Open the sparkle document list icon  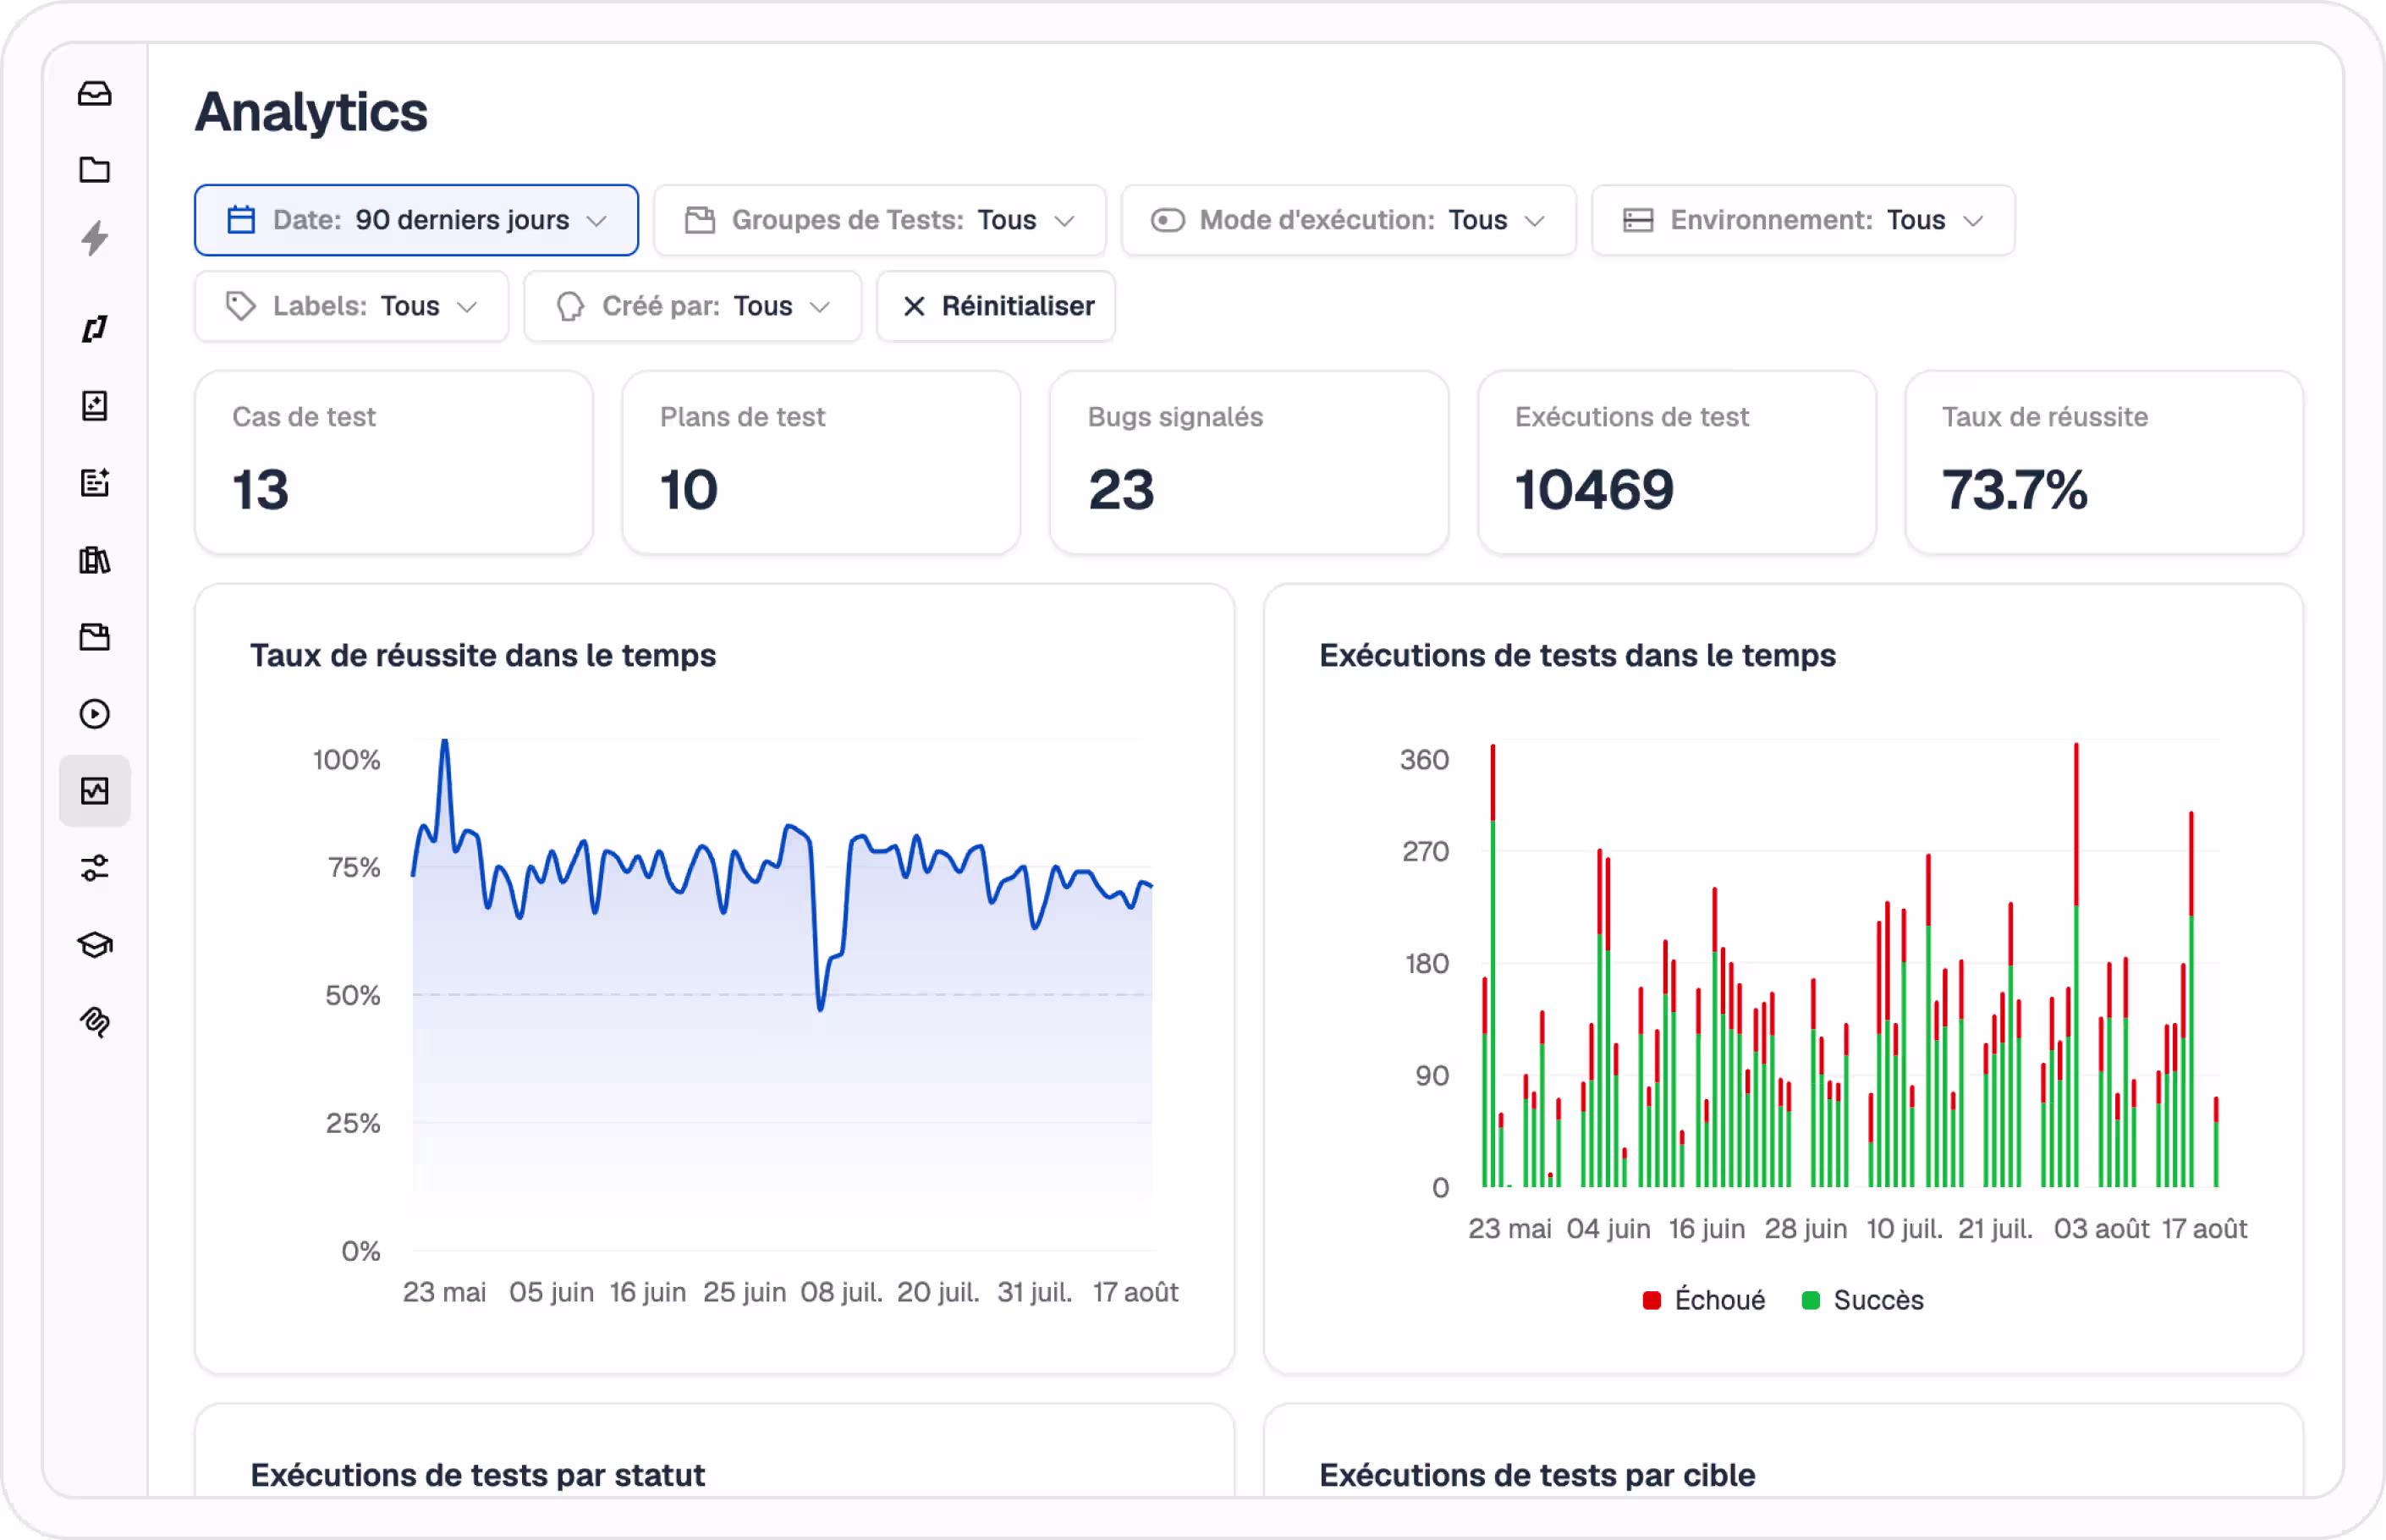click(95, 483)
